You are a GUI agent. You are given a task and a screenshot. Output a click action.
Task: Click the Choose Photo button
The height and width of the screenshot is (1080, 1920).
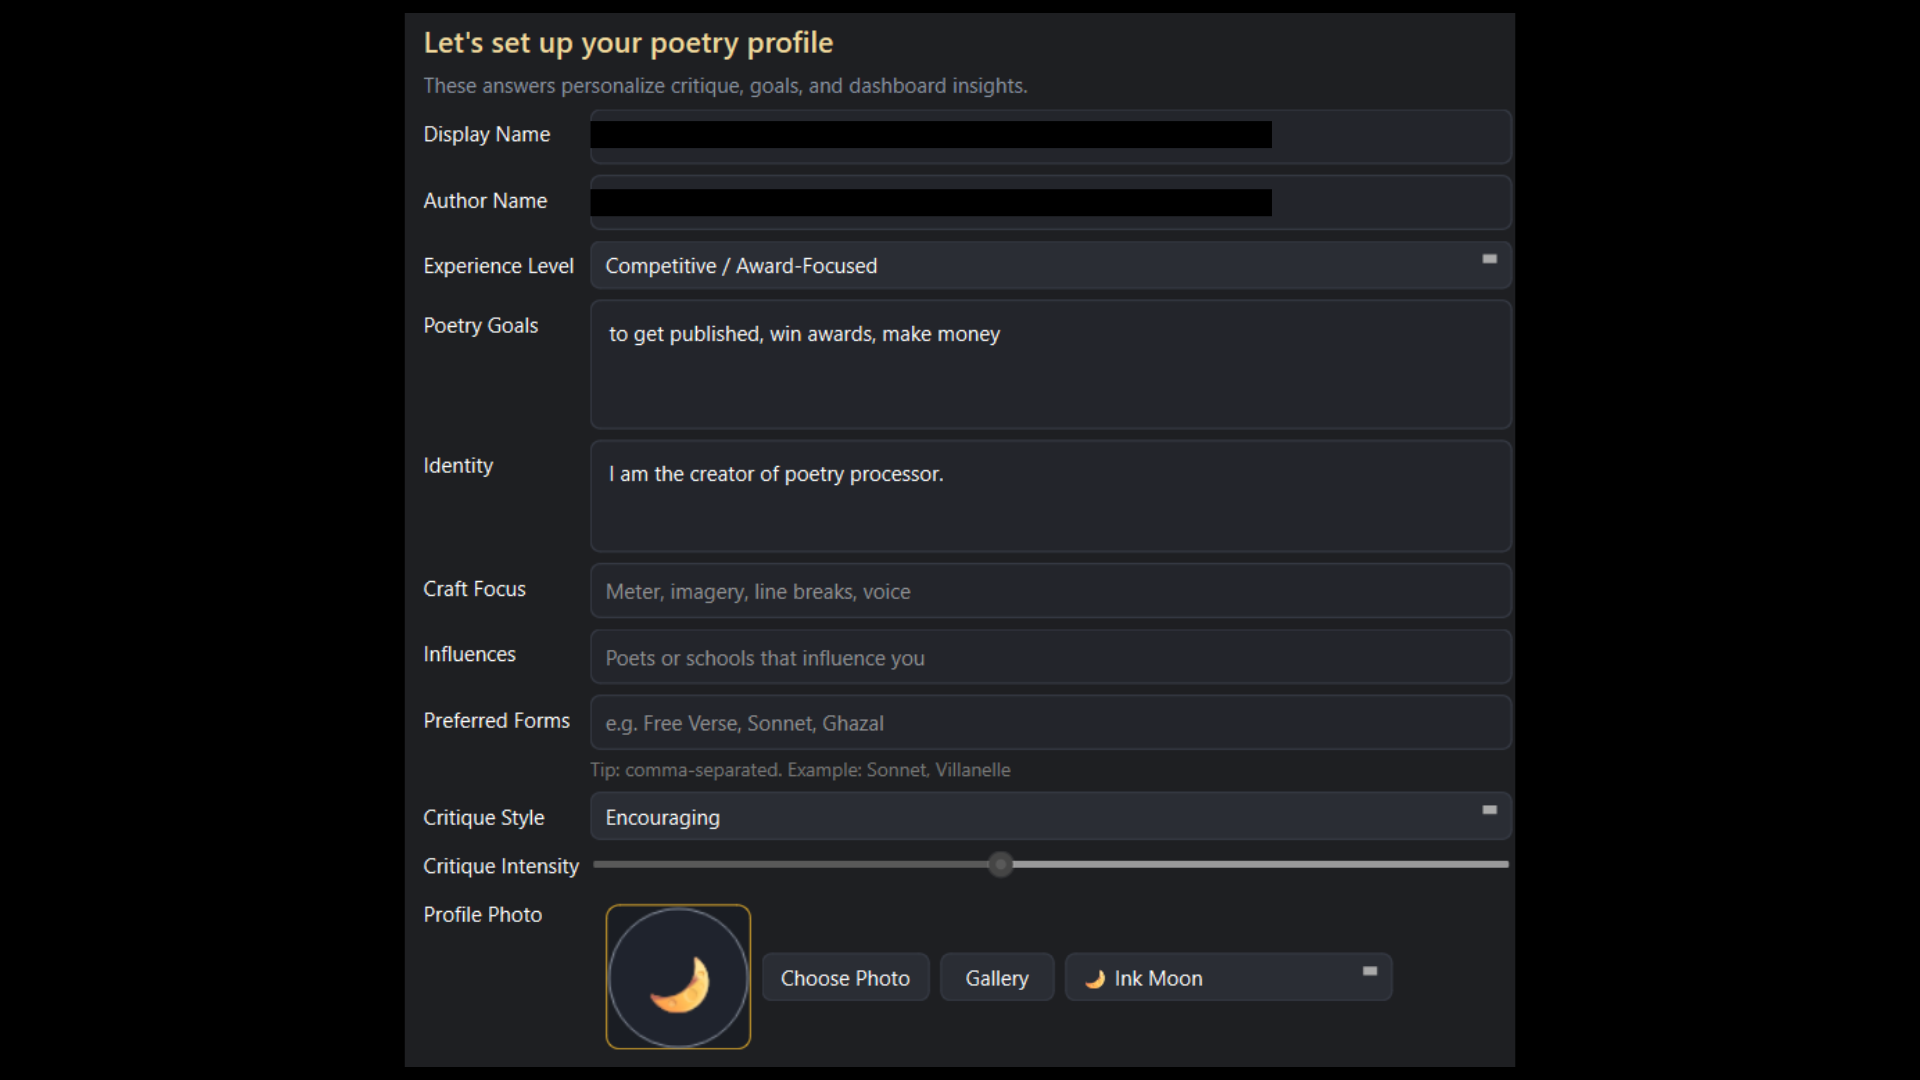pyautogui.click(x=845, y=978)
